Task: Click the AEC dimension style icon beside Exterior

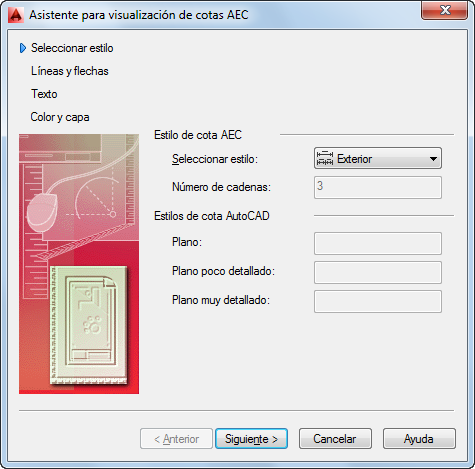Action: (325, 158)
